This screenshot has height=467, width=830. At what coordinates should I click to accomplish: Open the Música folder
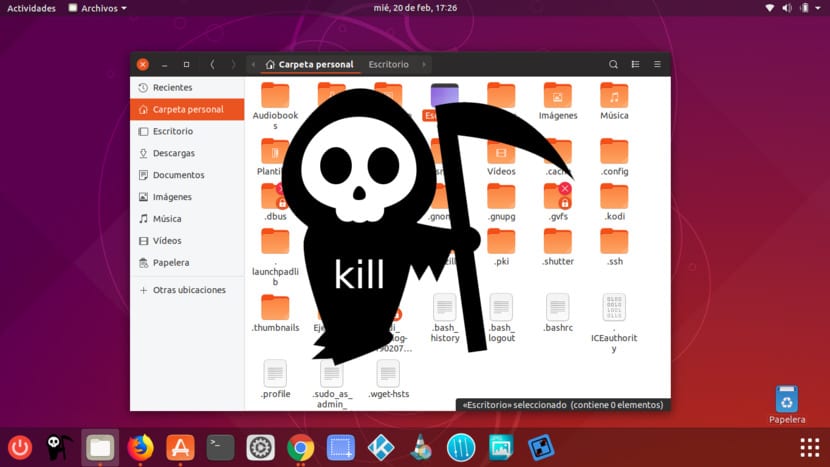pyautogui.click(x=614, y=102)
